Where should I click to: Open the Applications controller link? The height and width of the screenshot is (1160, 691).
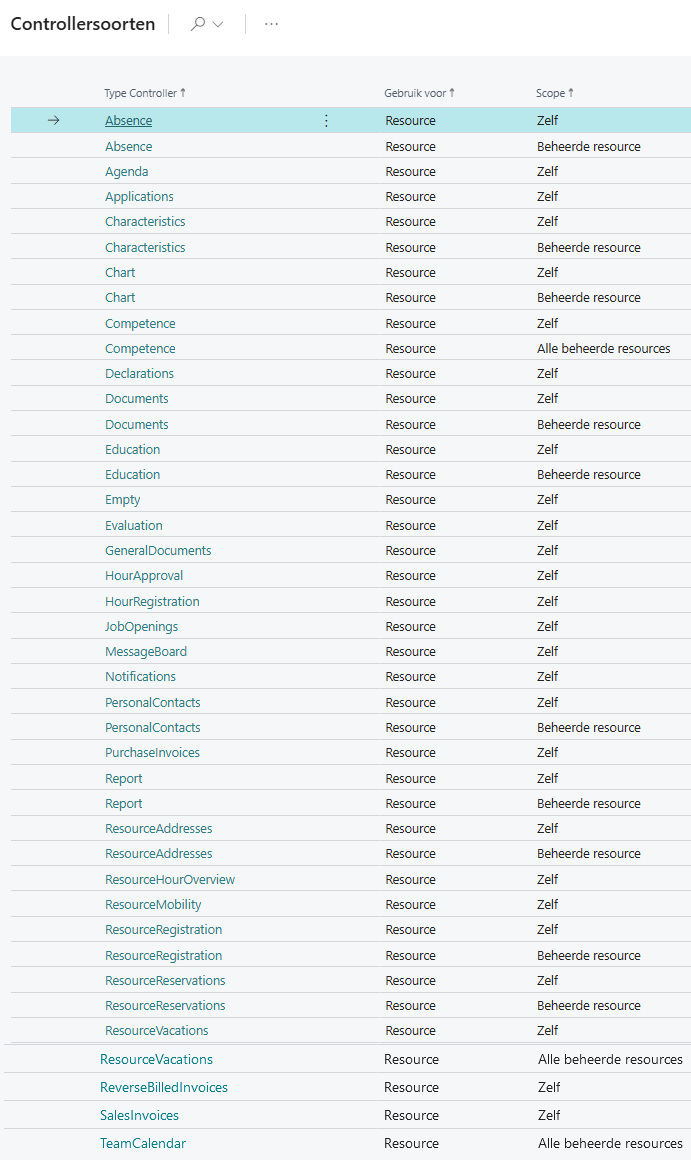[x=139, y=197]
